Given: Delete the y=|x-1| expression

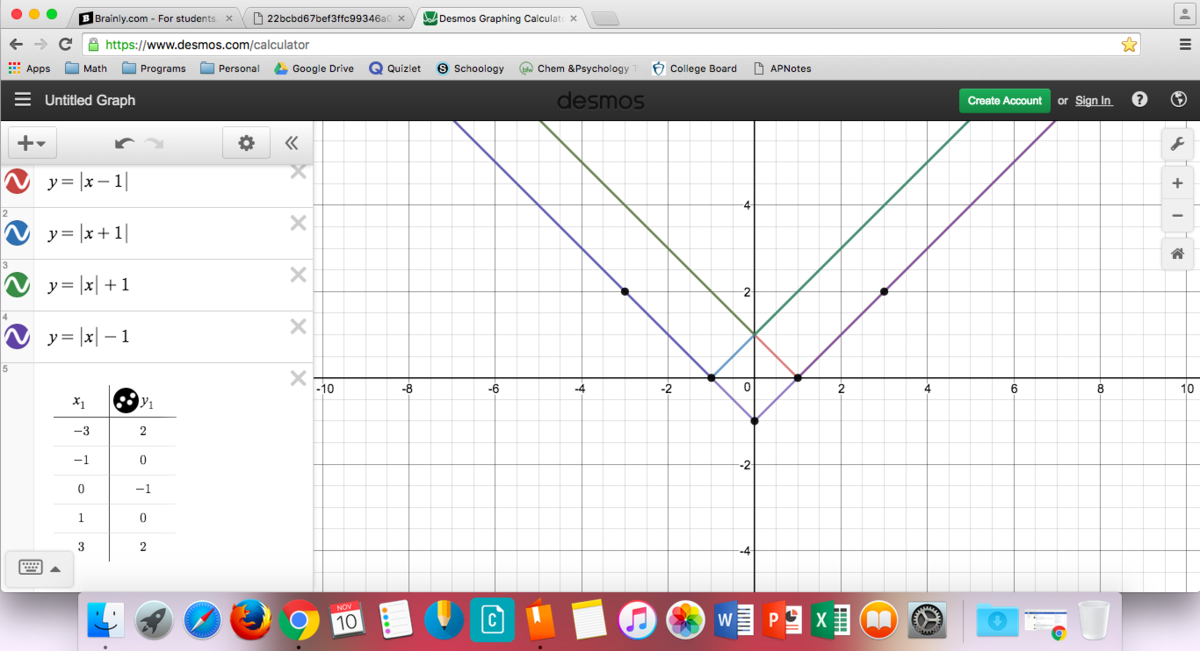Looking at the screenshot, I should 297,171.
